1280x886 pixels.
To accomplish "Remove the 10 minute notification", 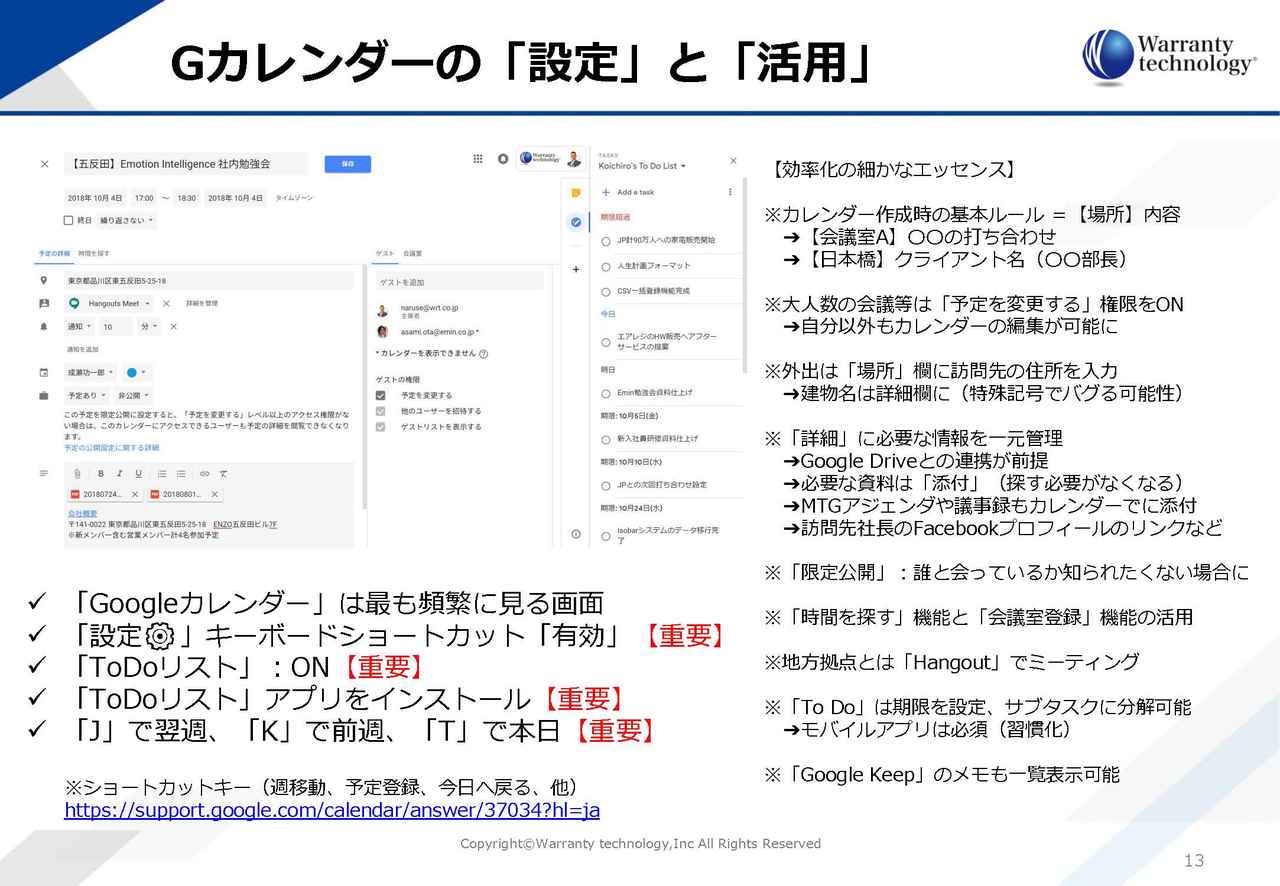I will point(173,326).
